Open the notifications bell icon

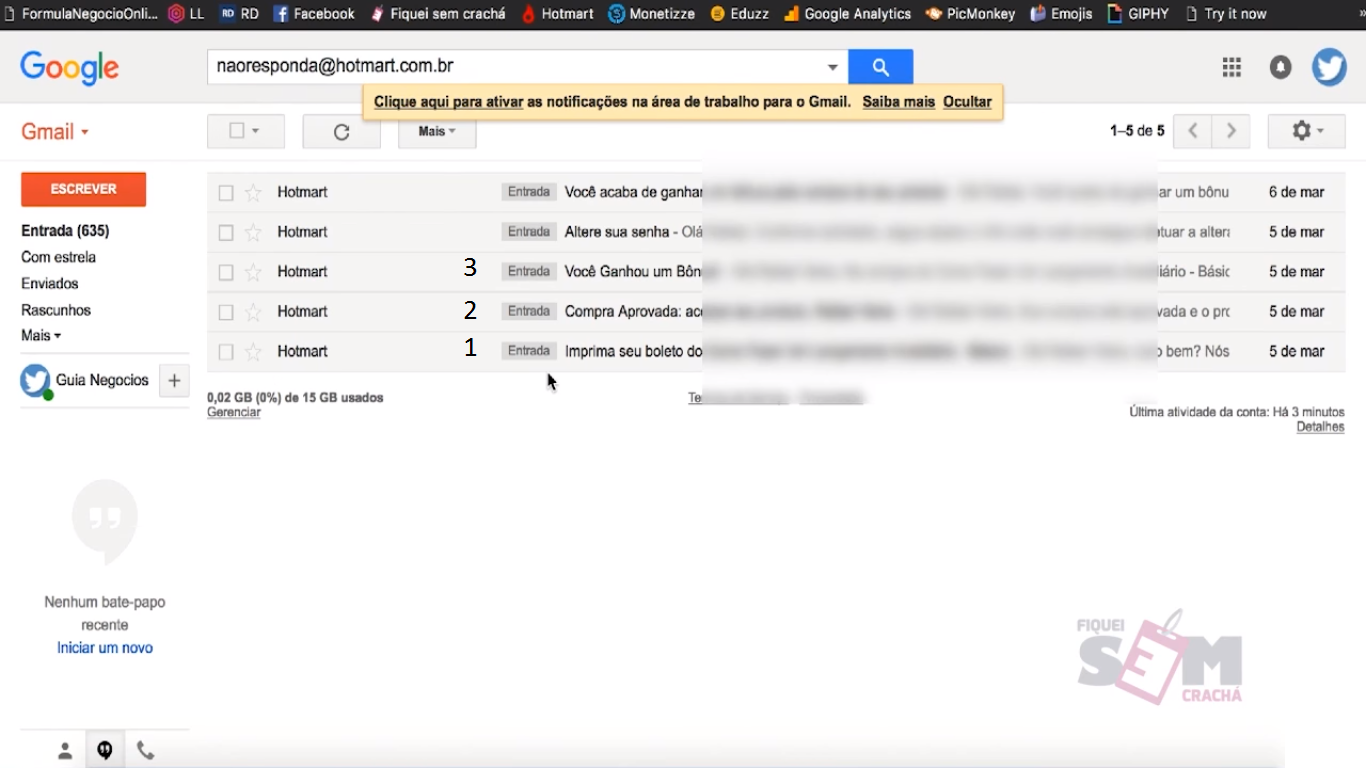tap(1280, 67)
